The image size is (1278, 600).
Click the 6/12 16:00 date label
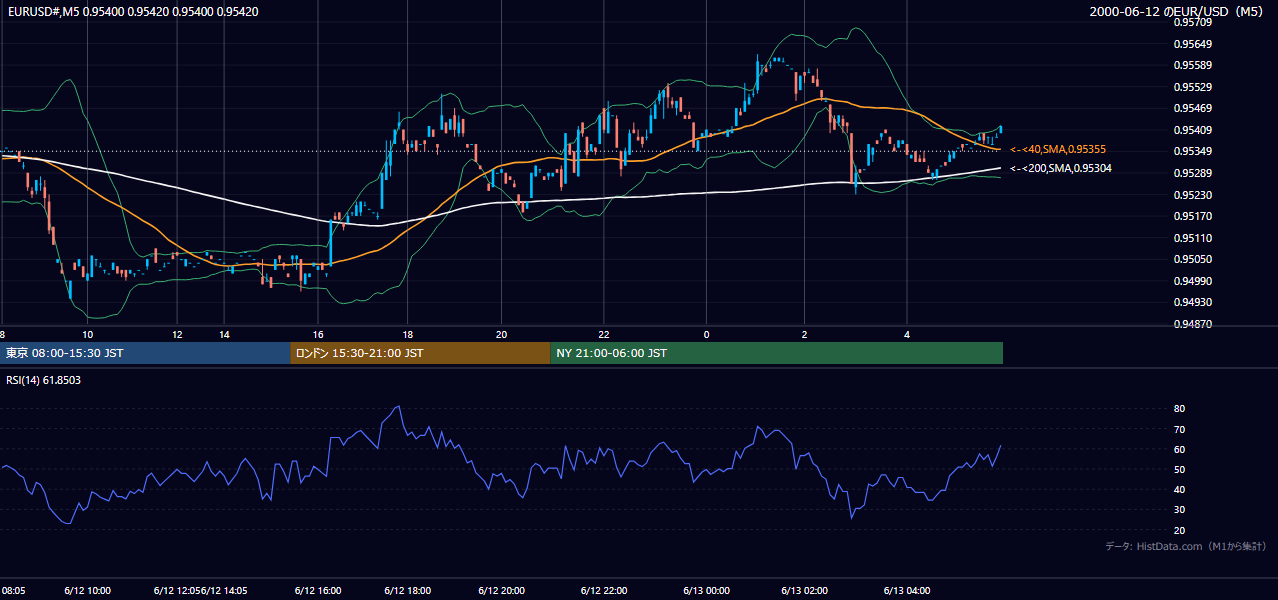point(318,590)
